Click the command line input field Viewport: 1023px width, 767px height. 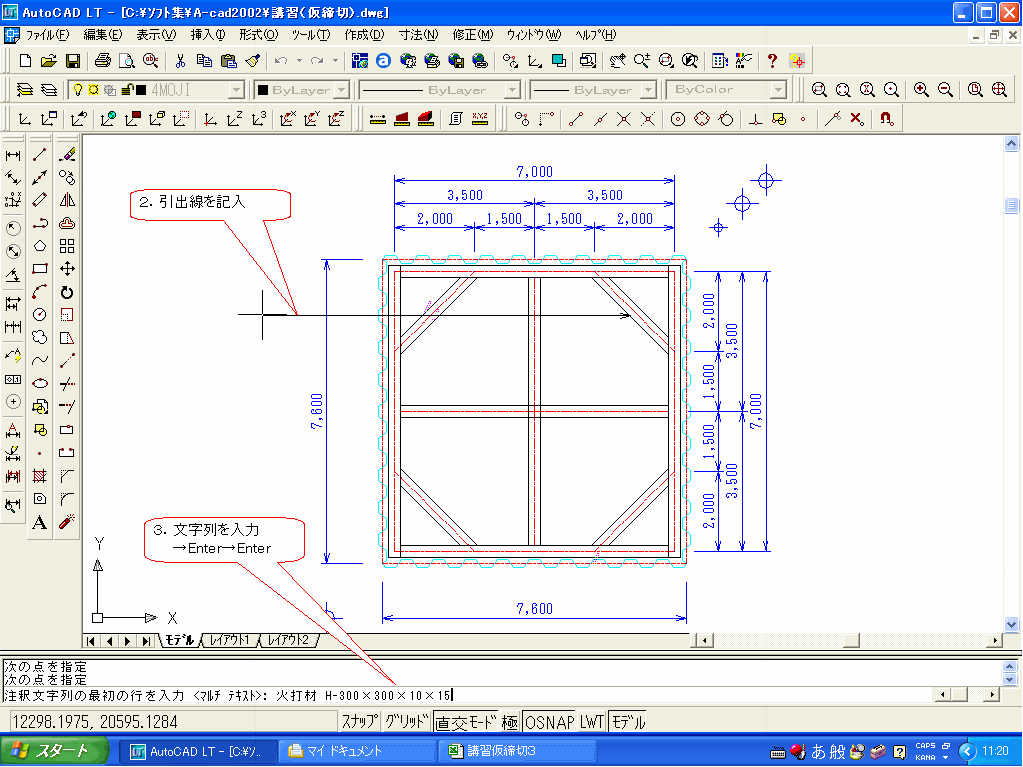coord(470,695)
